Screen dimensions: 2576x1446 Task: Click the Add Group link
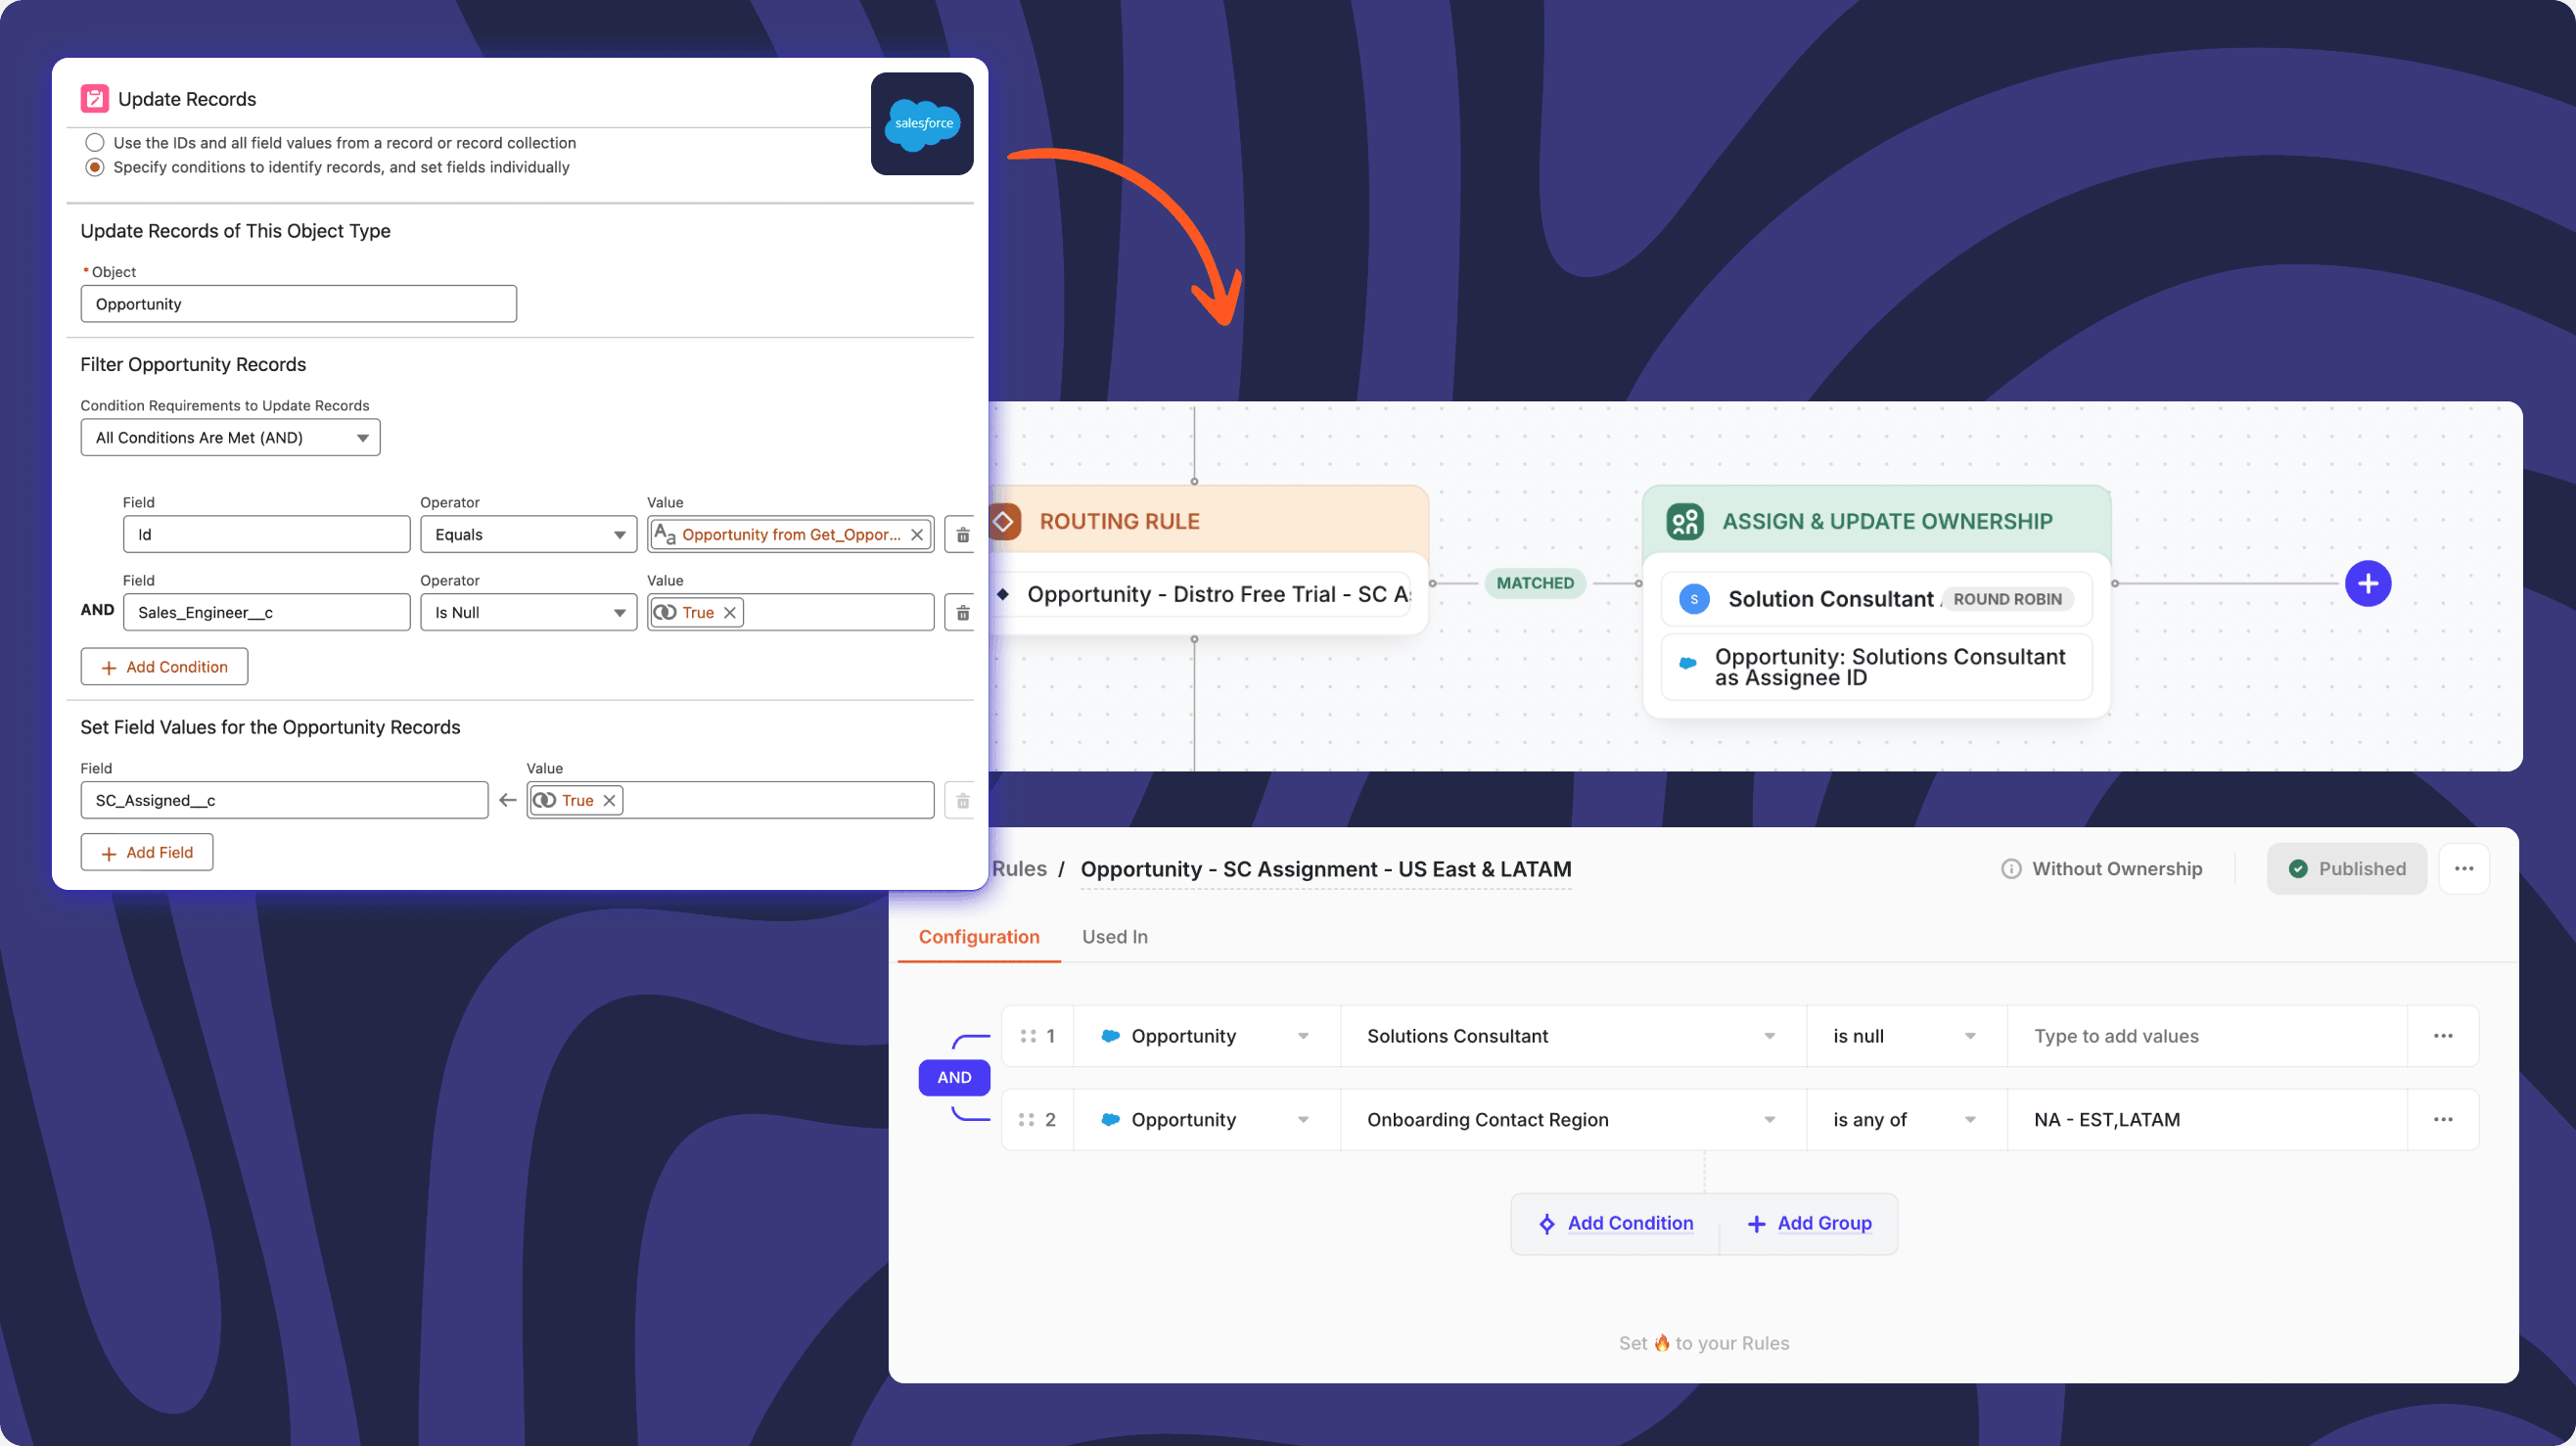click(1809, 1224)
